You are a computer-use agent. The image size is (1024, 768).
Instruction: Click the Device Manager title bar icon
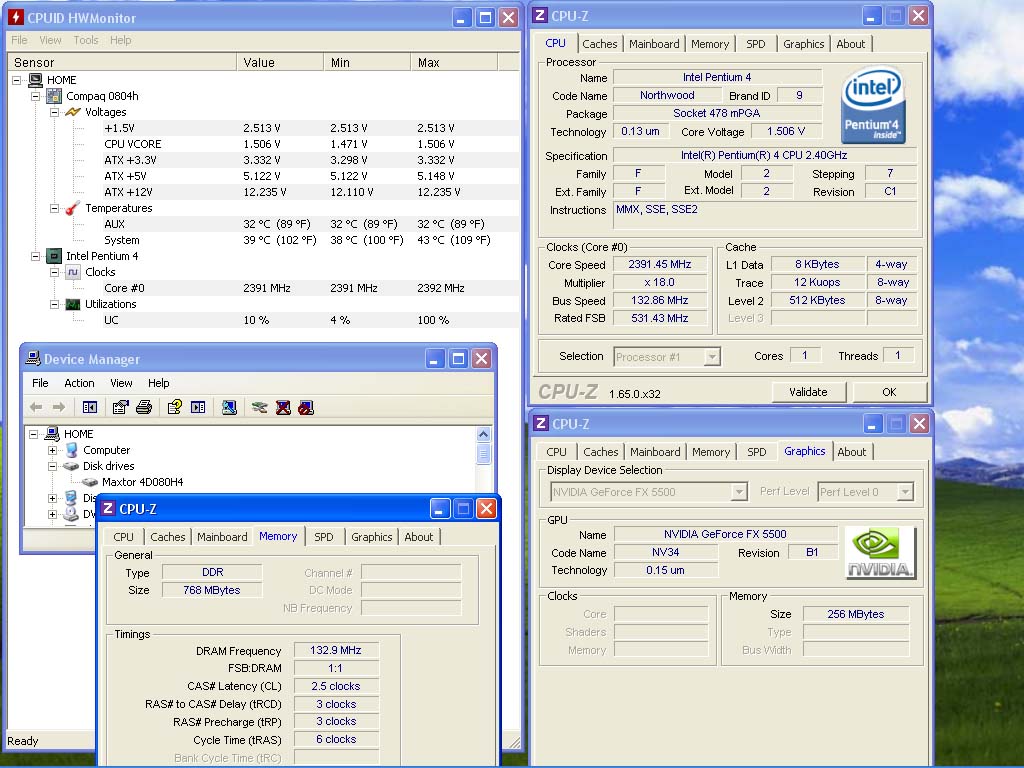click(x=33, y=358)
